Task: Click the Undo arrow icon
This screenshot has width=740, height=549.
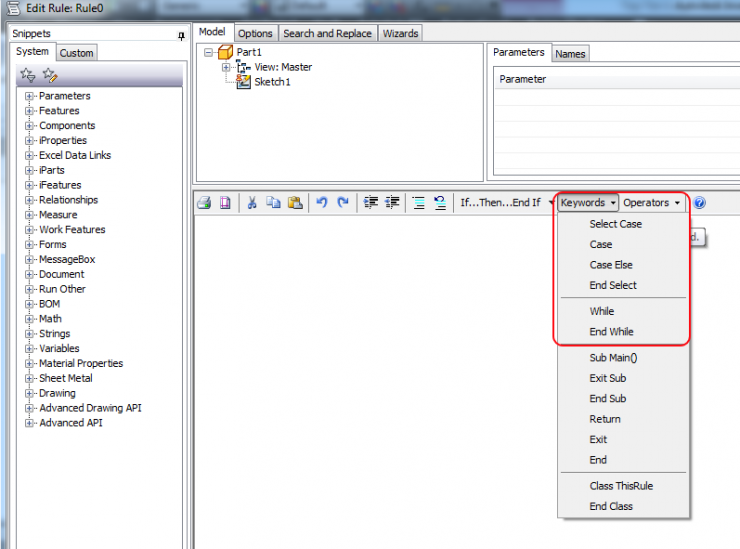Action: click(x=321, y=203)
